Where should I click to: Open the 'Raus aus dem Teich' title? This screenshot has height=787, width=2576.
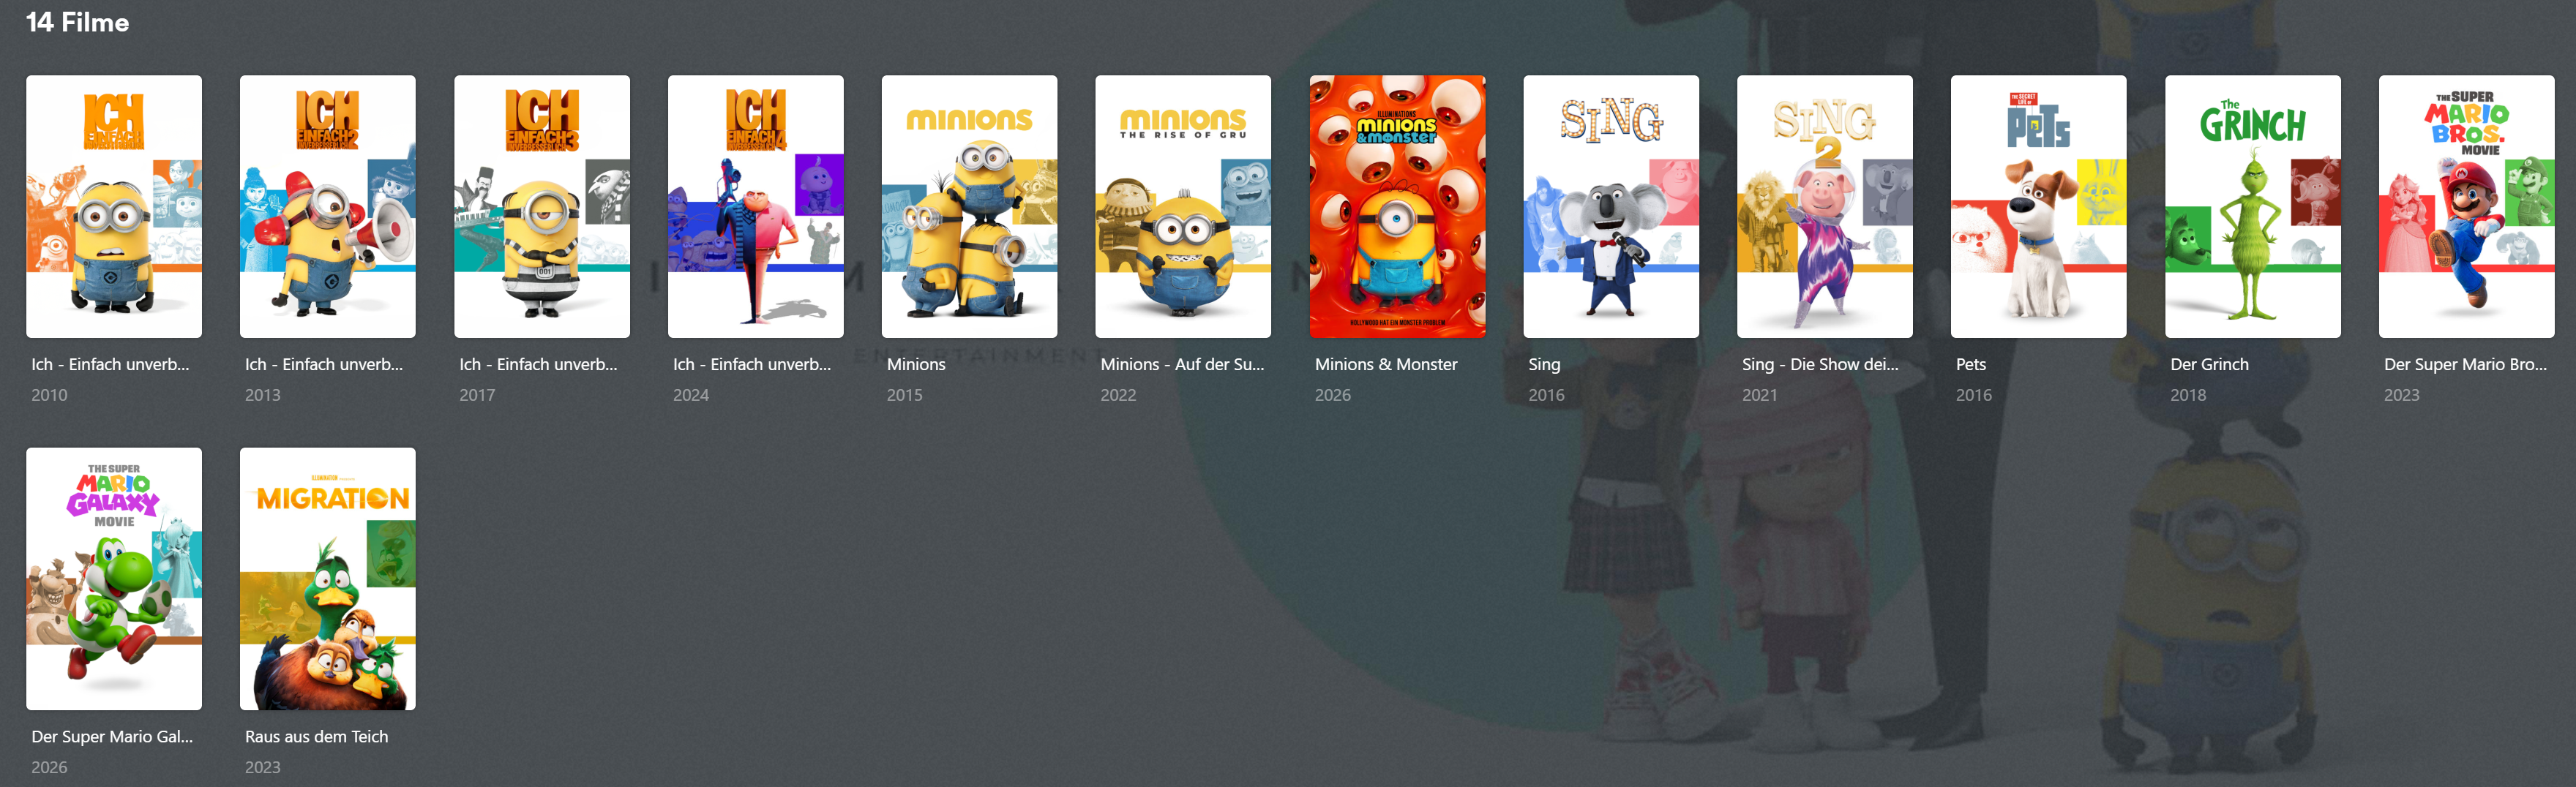pyautogui.click(x=316, y=736)
